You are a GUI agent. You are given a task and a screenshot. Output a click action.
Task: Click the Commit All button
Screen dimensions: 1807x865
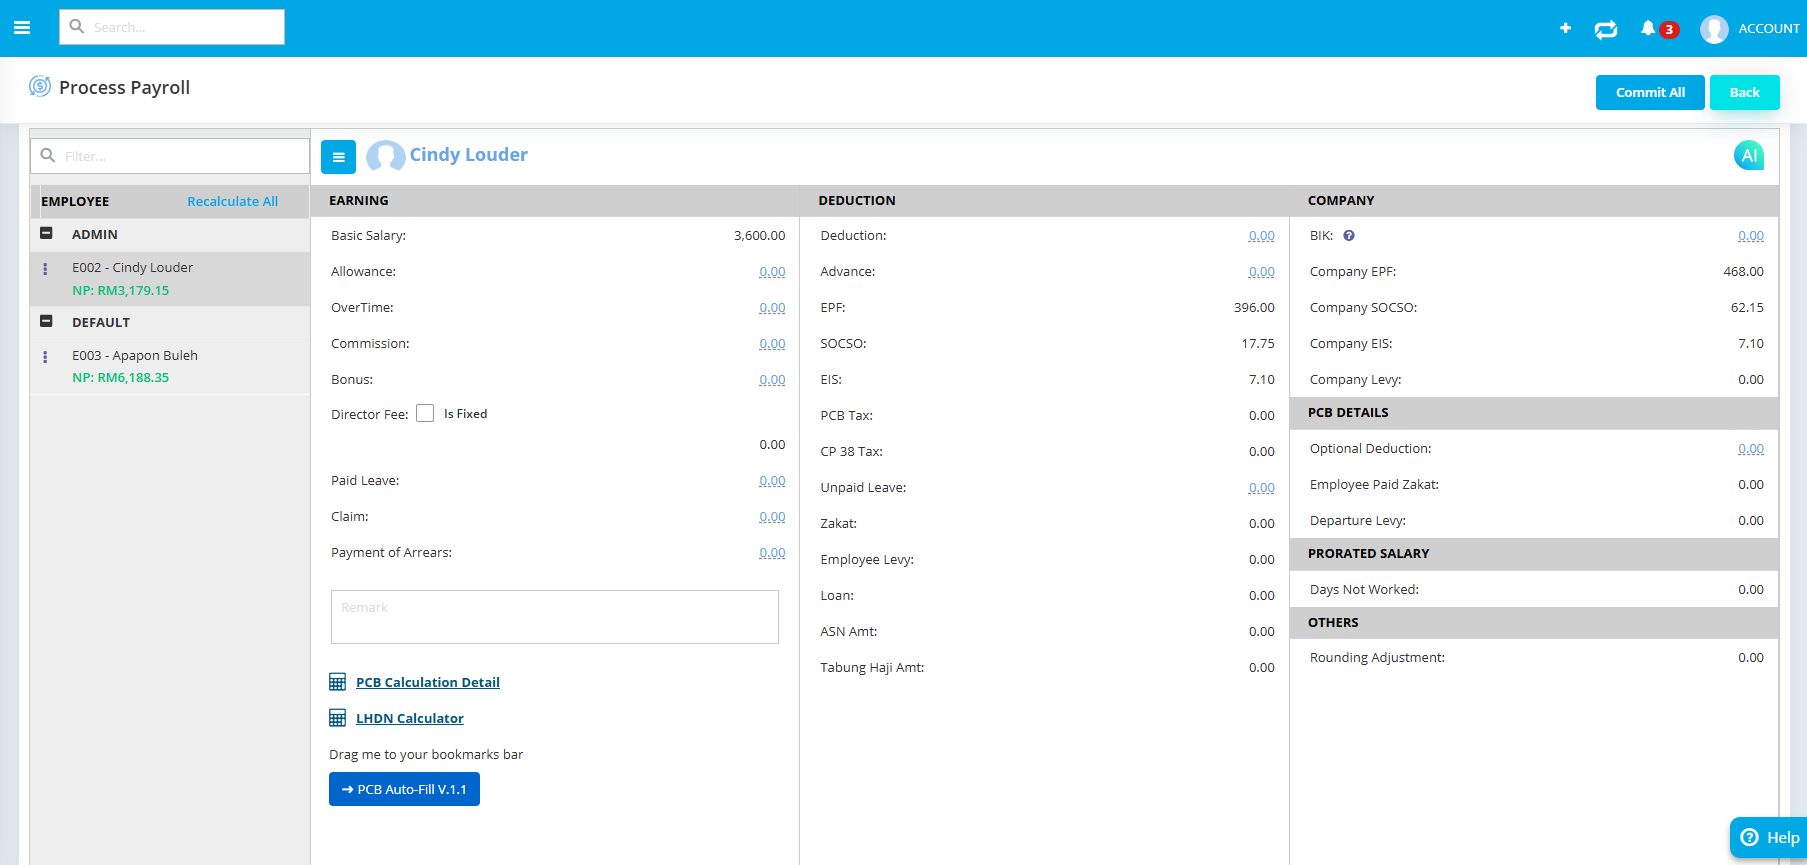coord(1649,92)
